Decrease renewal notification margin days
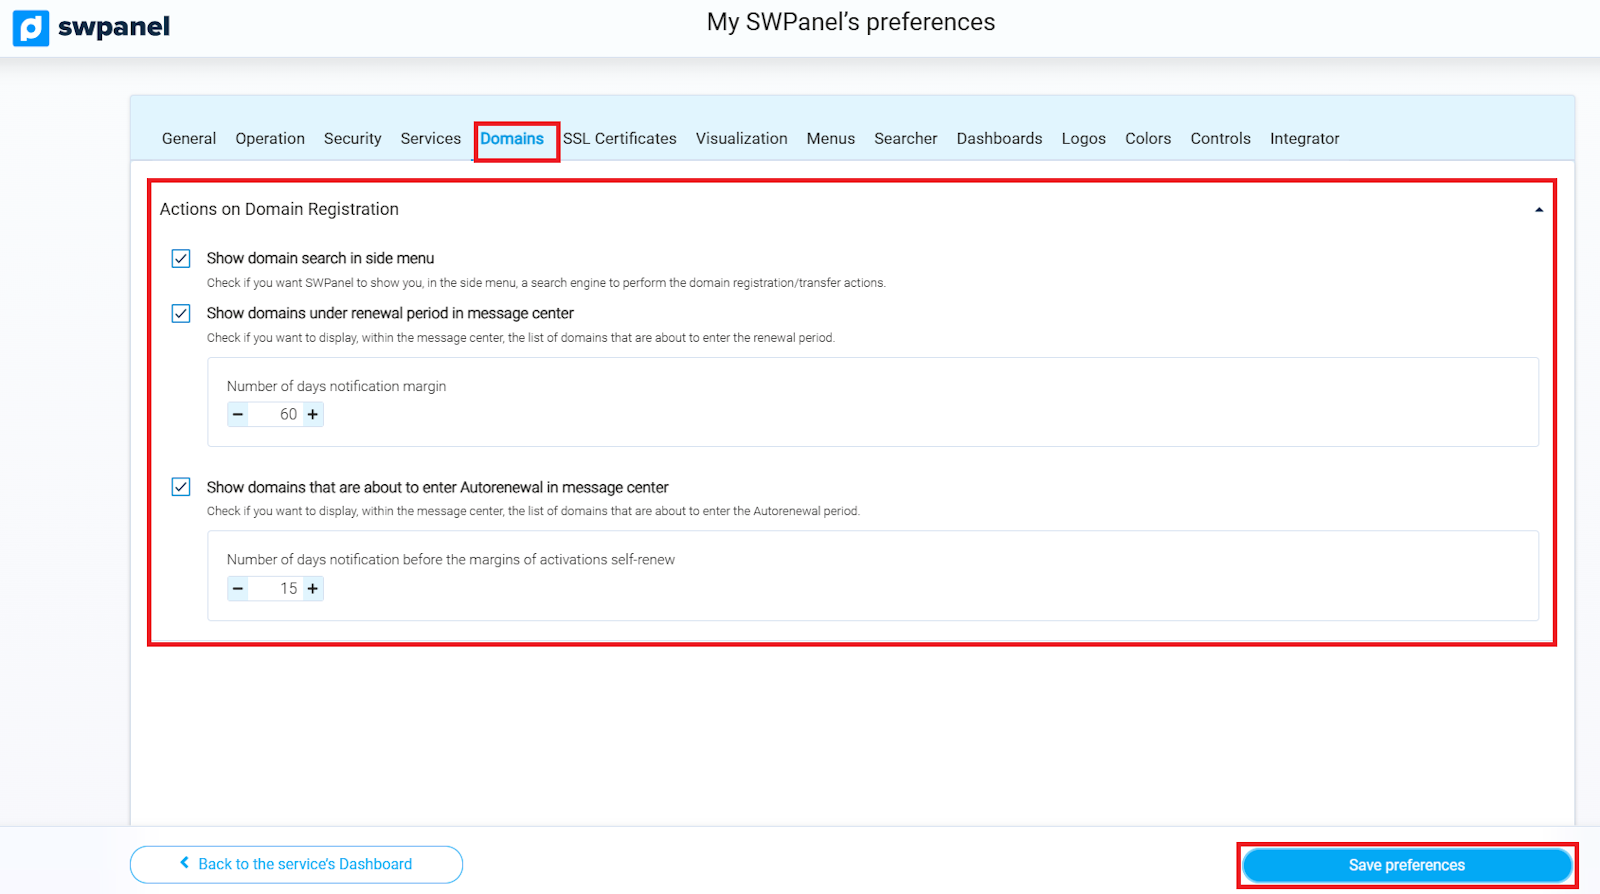The width and height of the screenshot is (1600, 894). (238, 414)
